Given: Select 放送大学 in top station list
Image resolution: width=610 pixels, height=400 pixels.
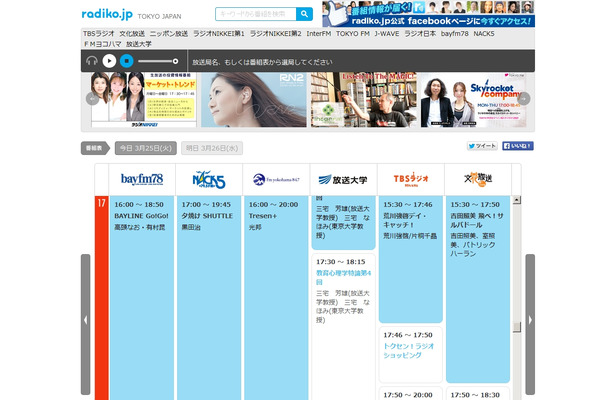Looking at the screenshot, I should click(139, 44).
